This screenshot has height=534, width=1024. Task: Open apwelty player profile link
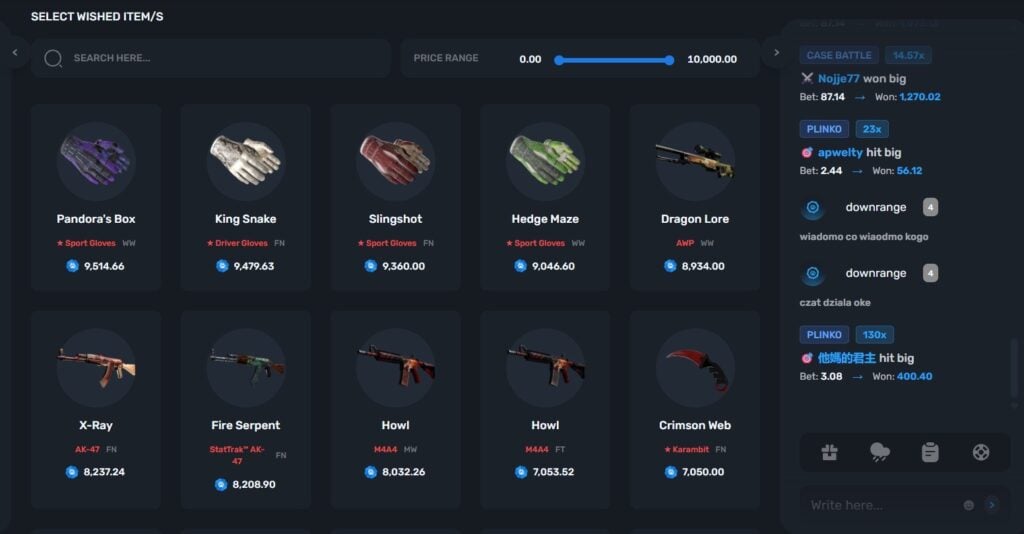[840, 152]
